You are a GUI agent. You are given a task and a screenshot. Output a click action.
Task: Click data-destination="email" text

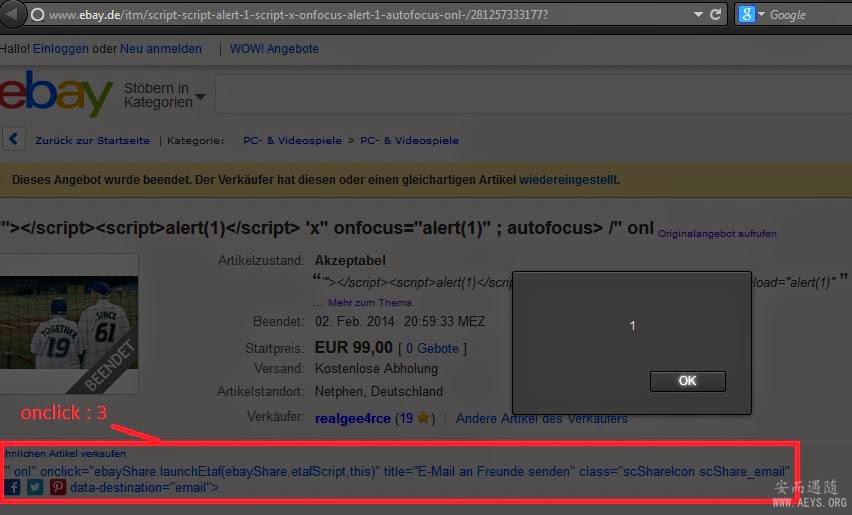144,488
